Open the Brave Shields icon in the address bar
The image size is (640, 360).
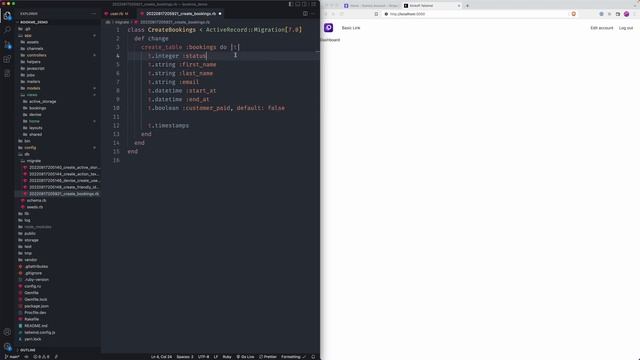point(573,14)
